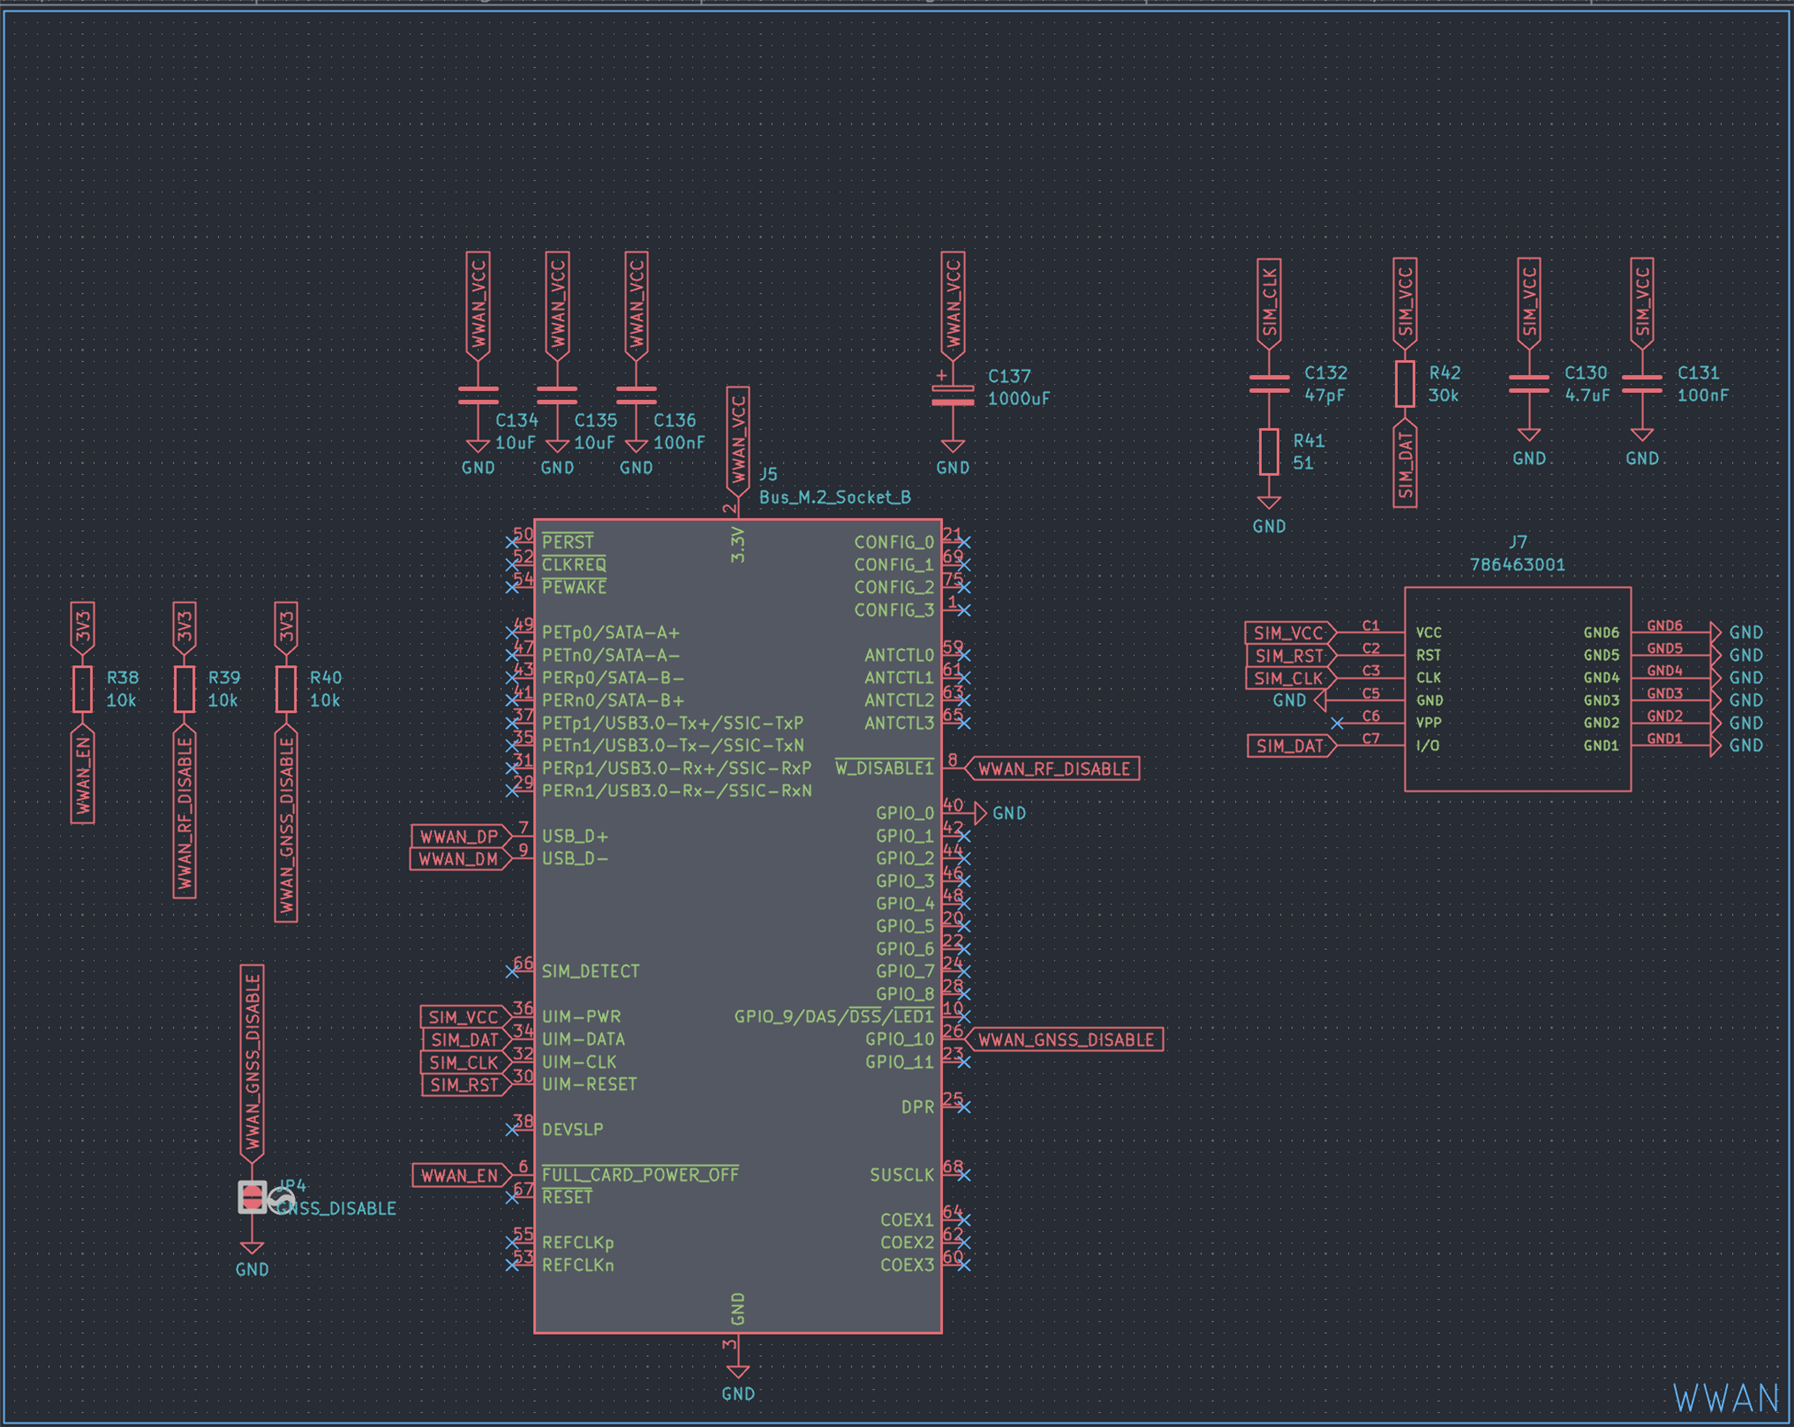This screenshot has width=1794, height=1427.
Task: Select the R40 10k resistor symbol
Action: pyautogui.click(x=286, y=689)
